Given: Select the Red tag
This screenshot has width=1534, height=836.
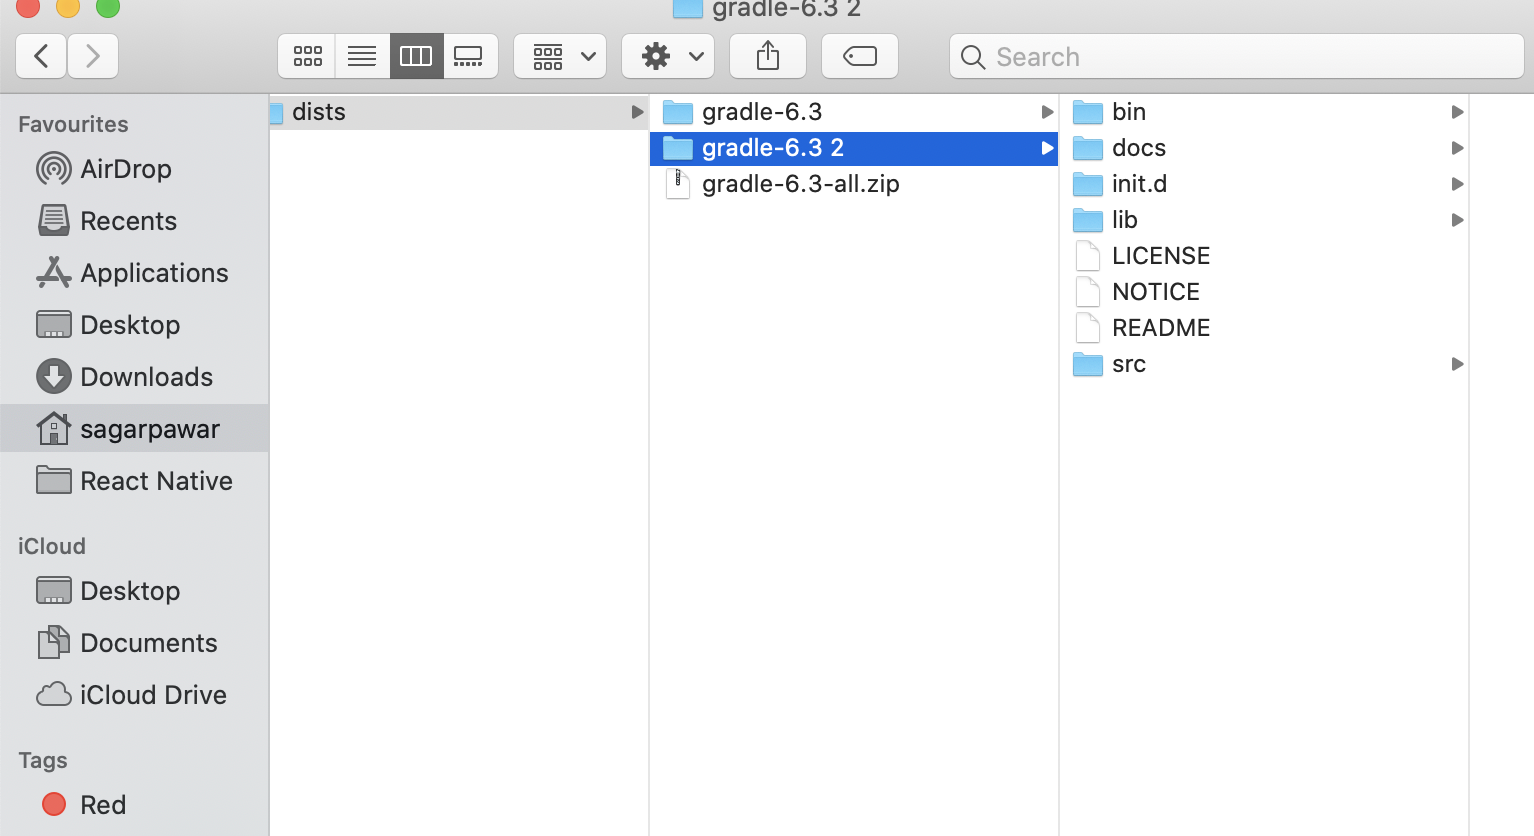Looking at the screenshot, I should [102, 805].
